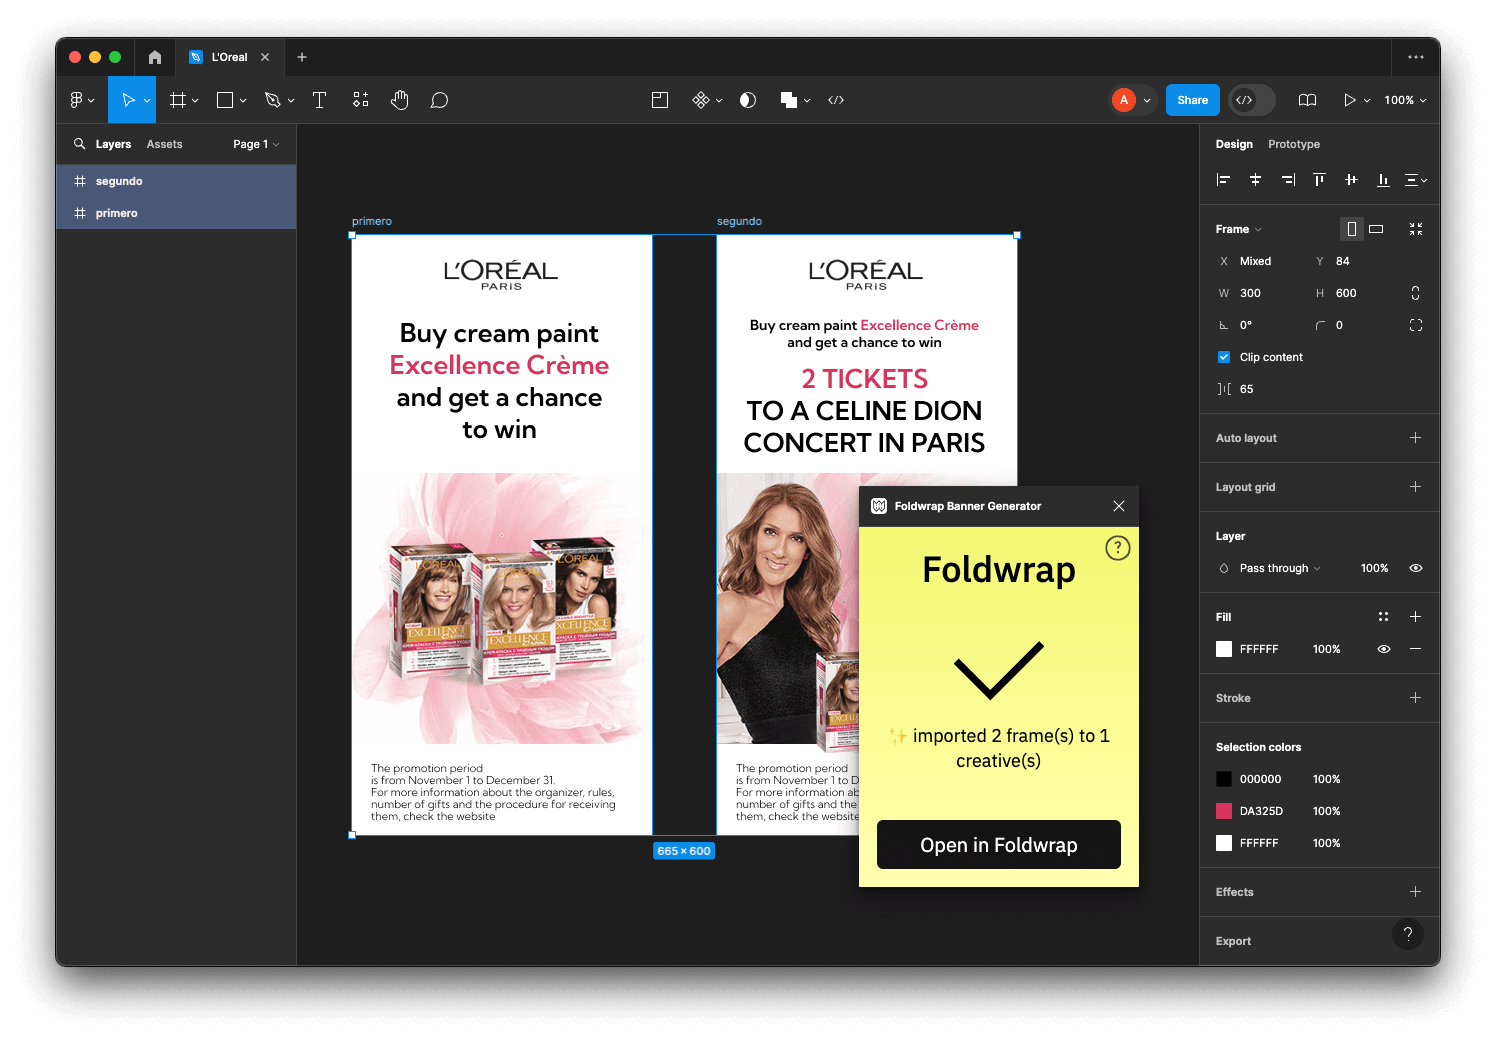Toggle Dev Mode switch

pyautogui.click(x=1252, y=100)
